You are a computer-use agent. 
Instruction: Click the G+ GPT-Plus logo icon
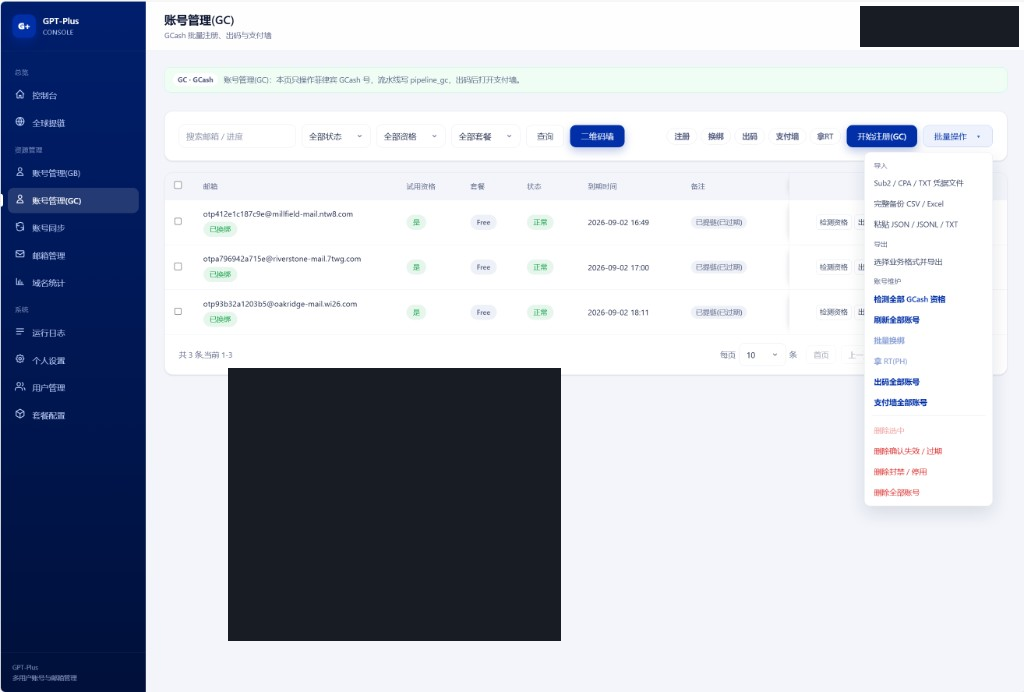click(24, 26)
